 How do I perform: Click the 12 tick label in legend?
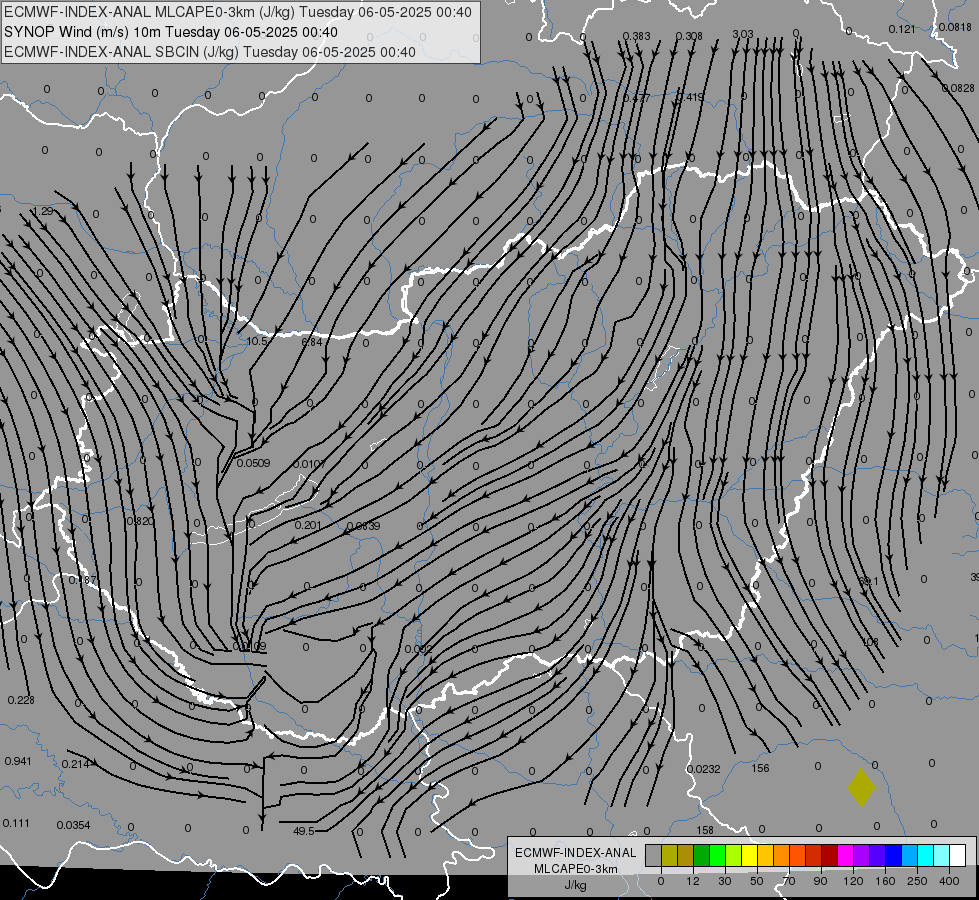693,881
